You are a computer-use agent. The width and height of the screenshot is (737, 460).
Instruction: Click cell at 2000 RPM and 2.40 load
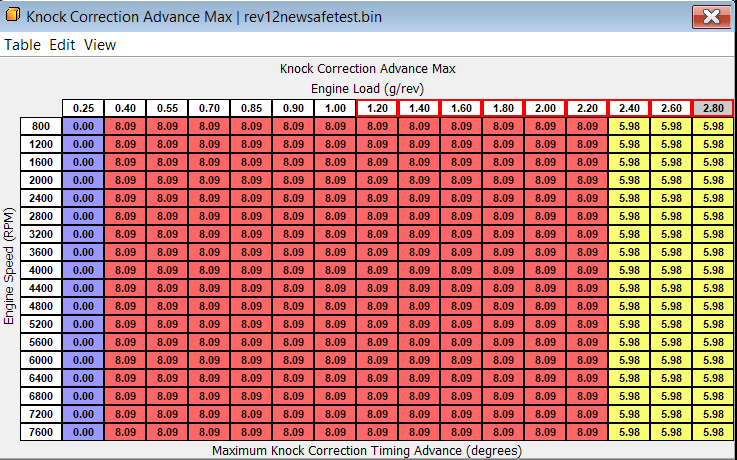[x=629, y=180]
